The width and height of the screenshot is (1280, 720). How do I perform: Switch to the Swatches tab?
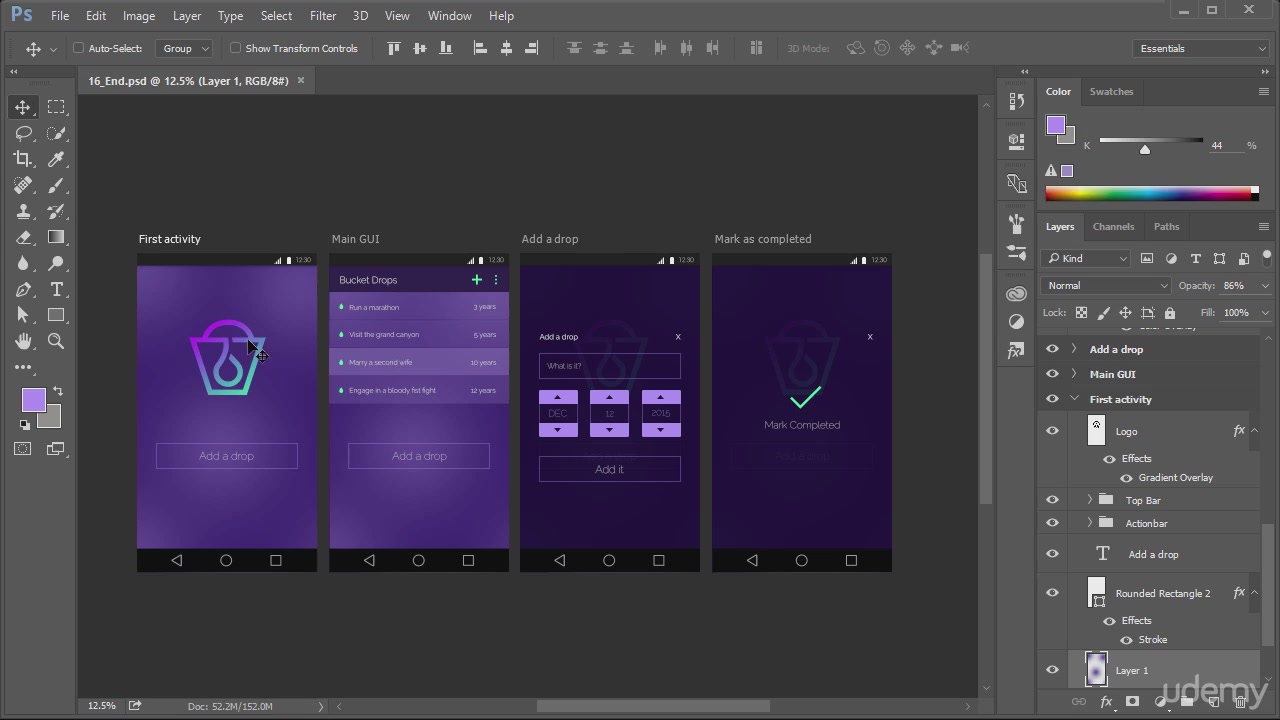point(1111,92)
